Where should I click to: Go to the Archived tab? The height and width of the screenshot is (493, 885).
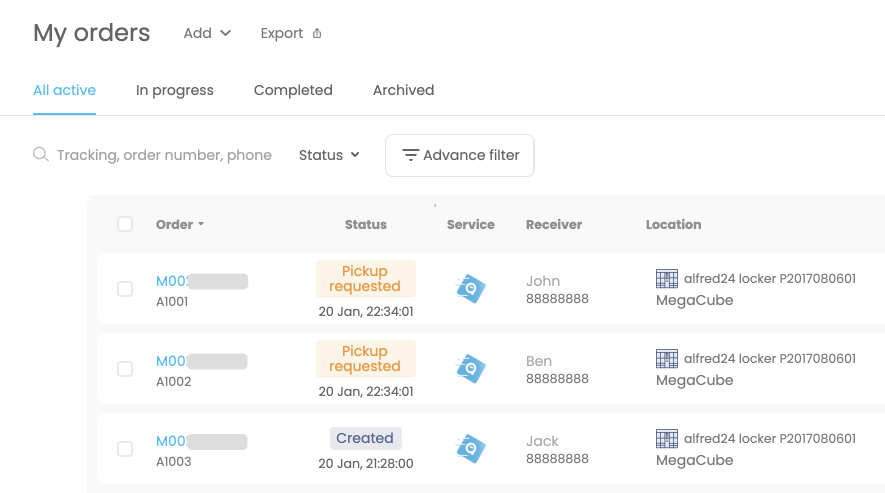click(403, 90)
